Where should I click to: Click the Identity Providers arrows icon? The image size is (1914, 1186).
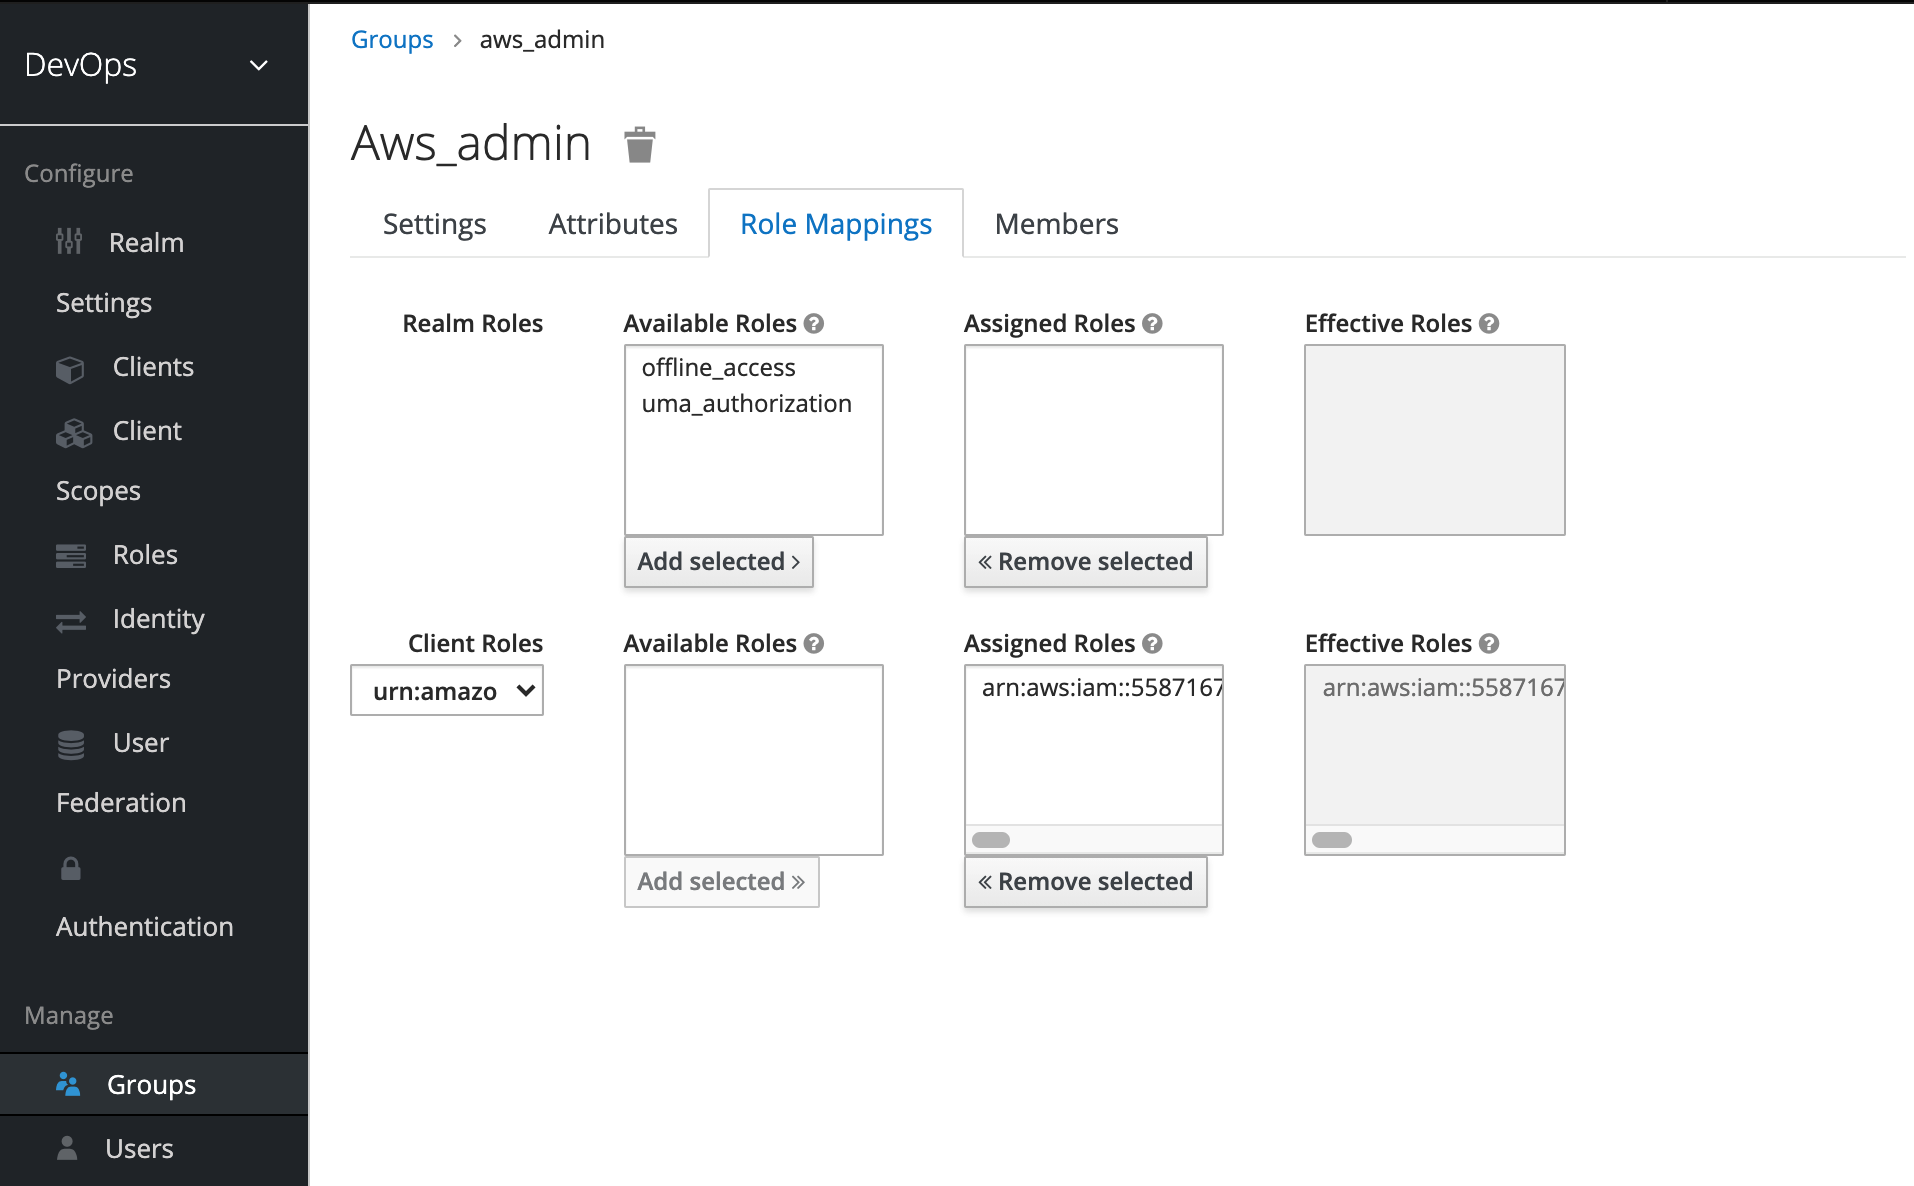coord(70,621)
